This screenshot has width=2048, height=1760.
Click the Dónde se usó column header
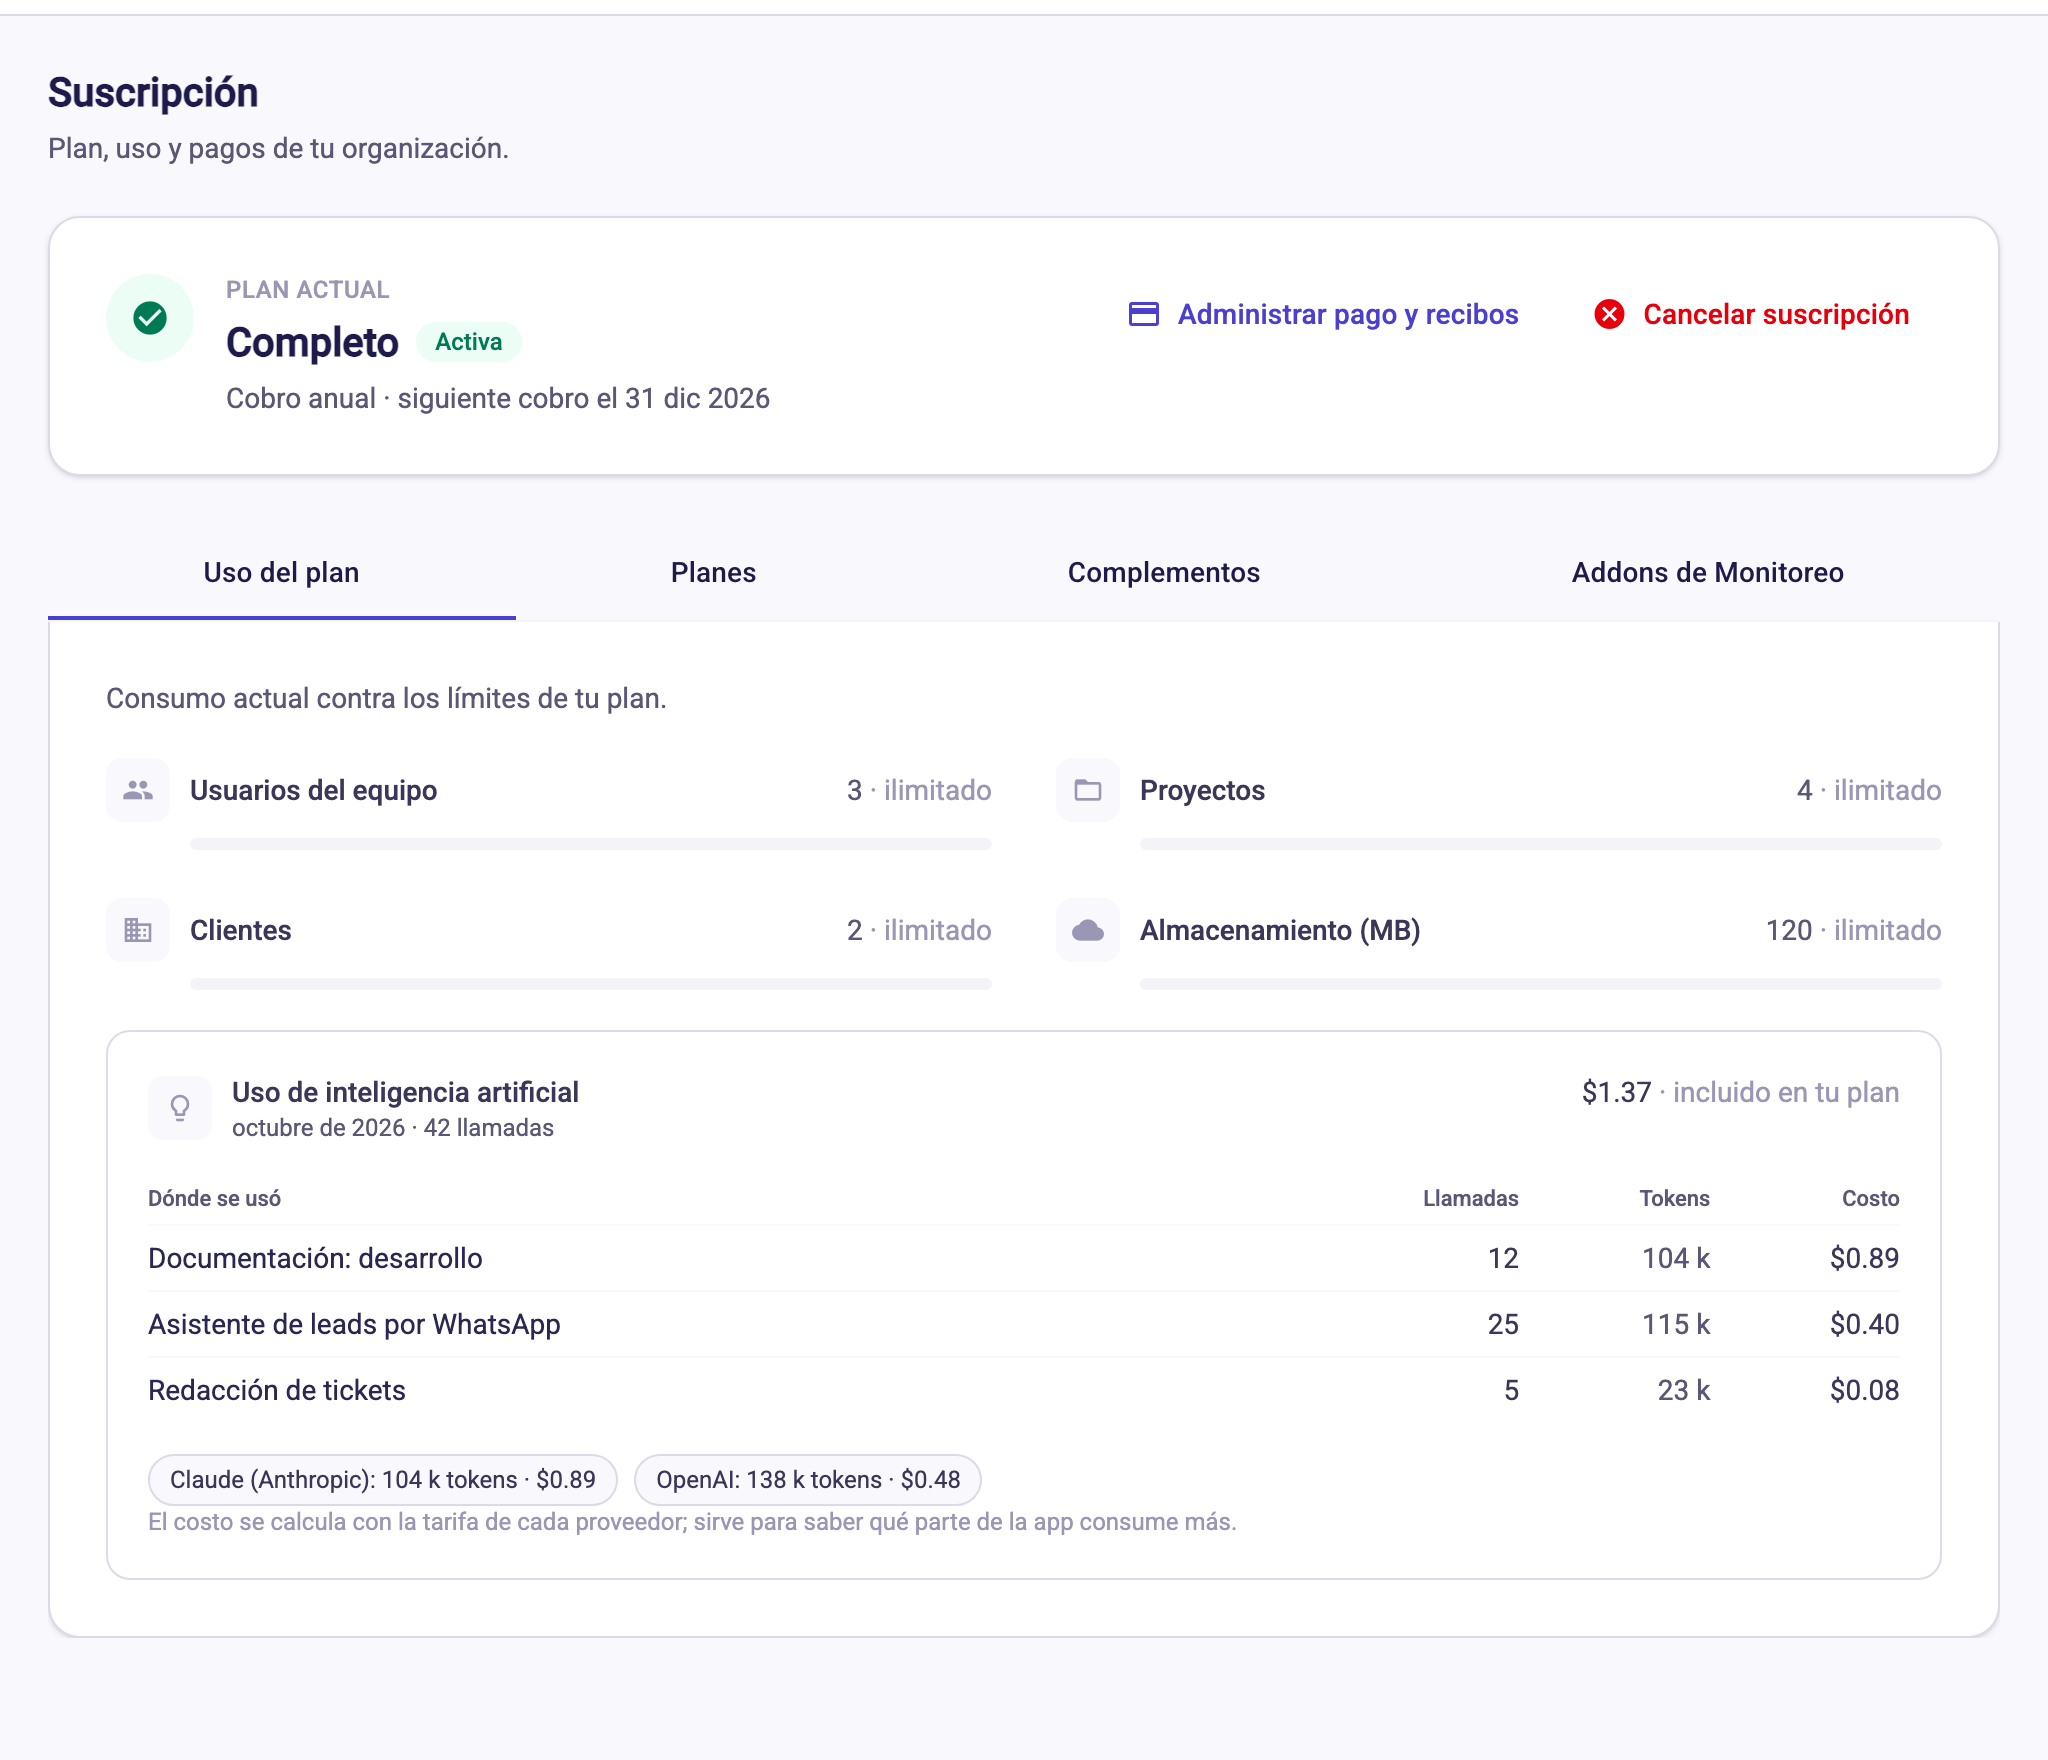pos(215,1198)
